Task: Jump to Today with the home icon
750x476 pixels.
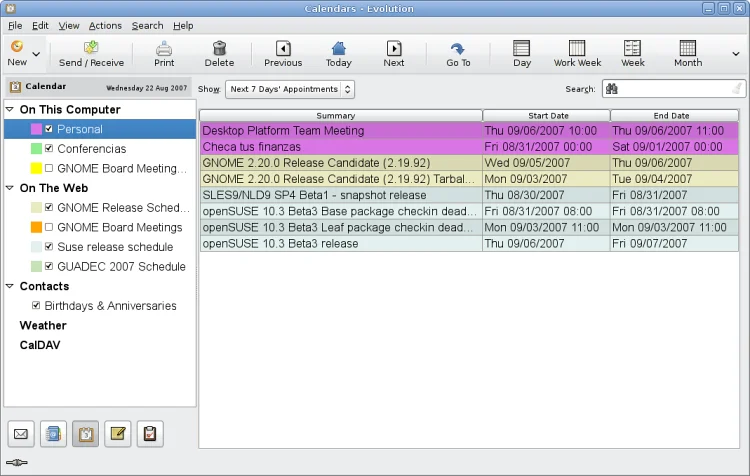Action: (x=339, y=48)
